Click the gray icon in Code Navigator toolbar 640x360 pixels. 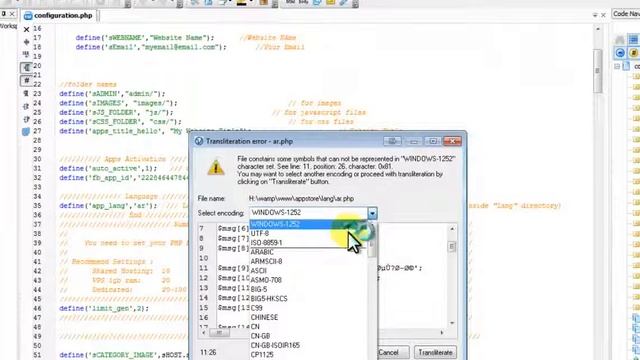620,40
